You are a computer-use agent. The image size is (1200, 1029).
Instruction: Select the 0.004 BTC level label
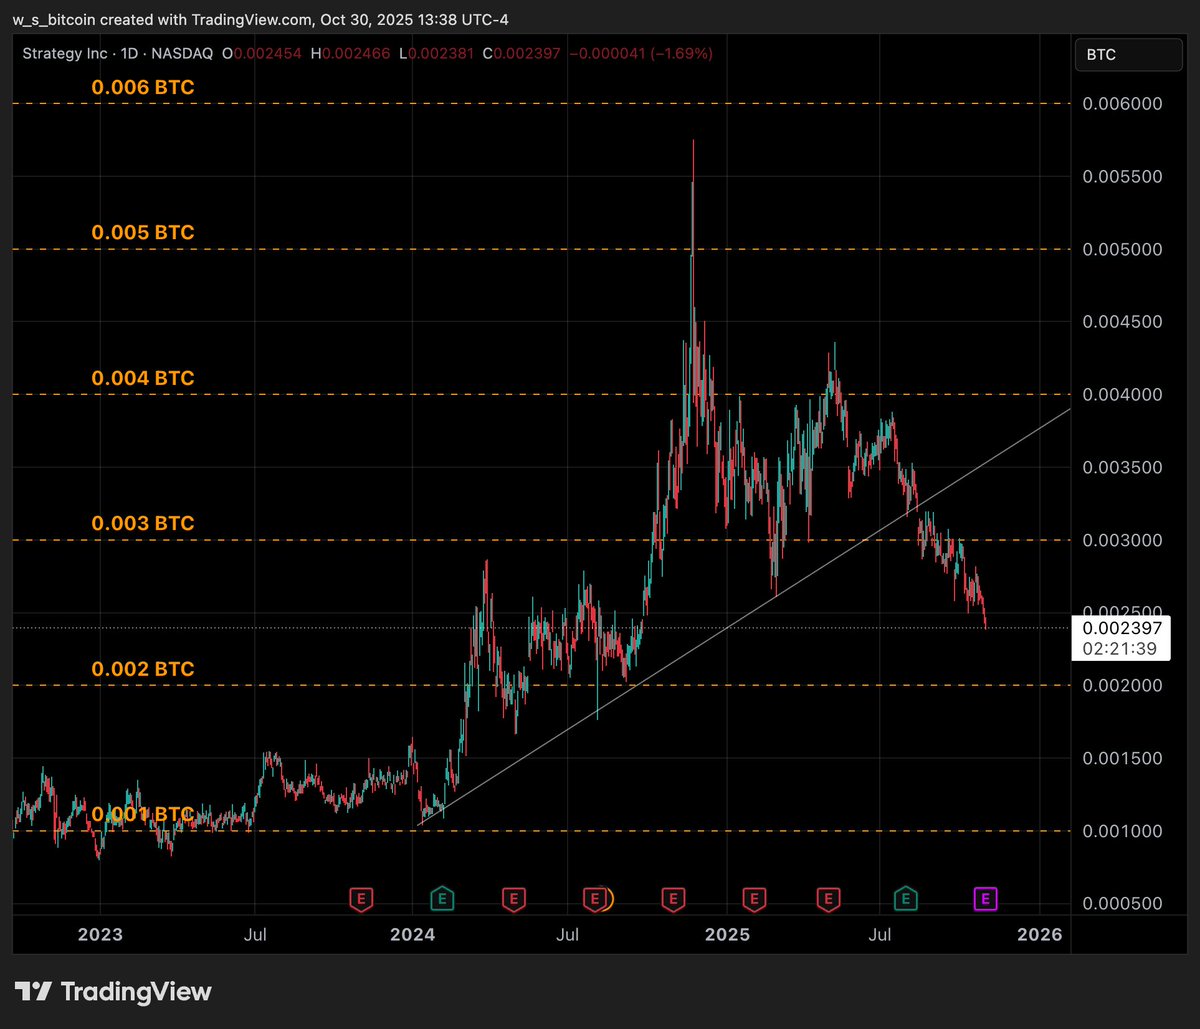143,378
